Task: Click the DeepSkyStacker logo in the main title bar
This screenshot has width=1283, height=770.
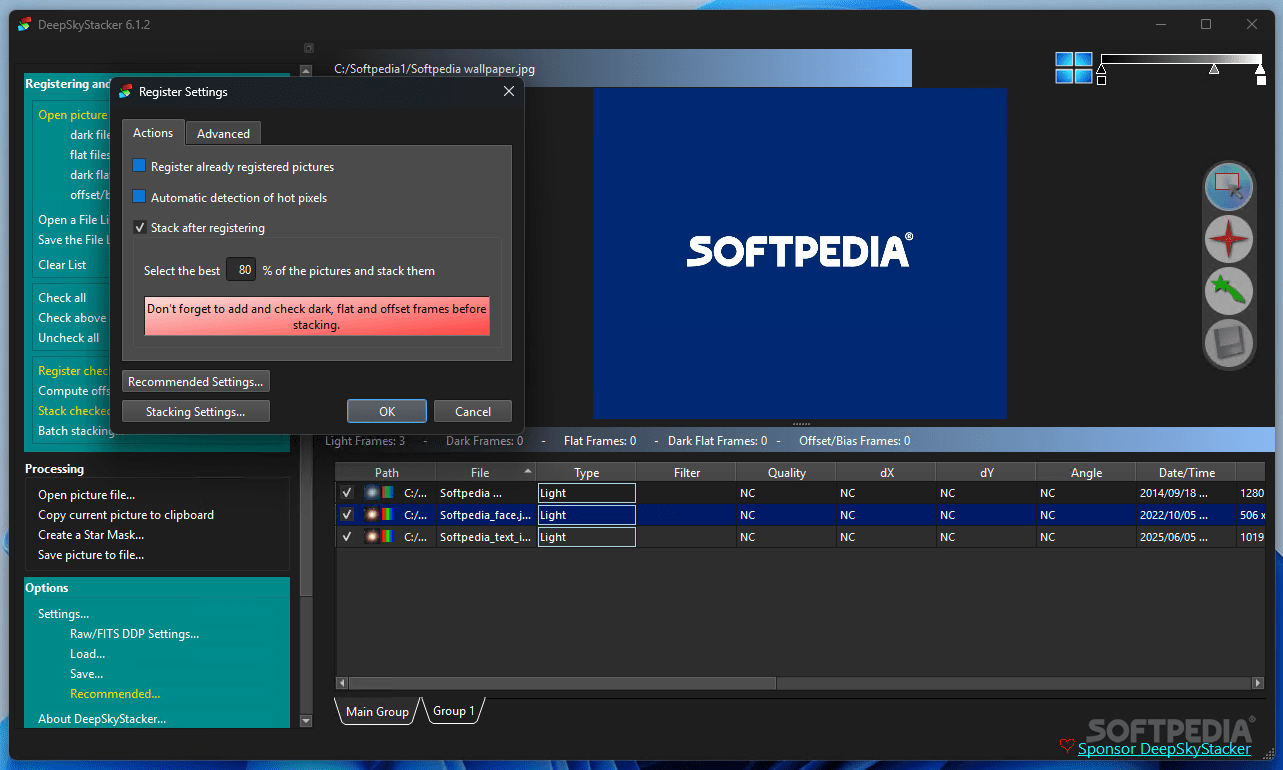Action: [25, 24]
